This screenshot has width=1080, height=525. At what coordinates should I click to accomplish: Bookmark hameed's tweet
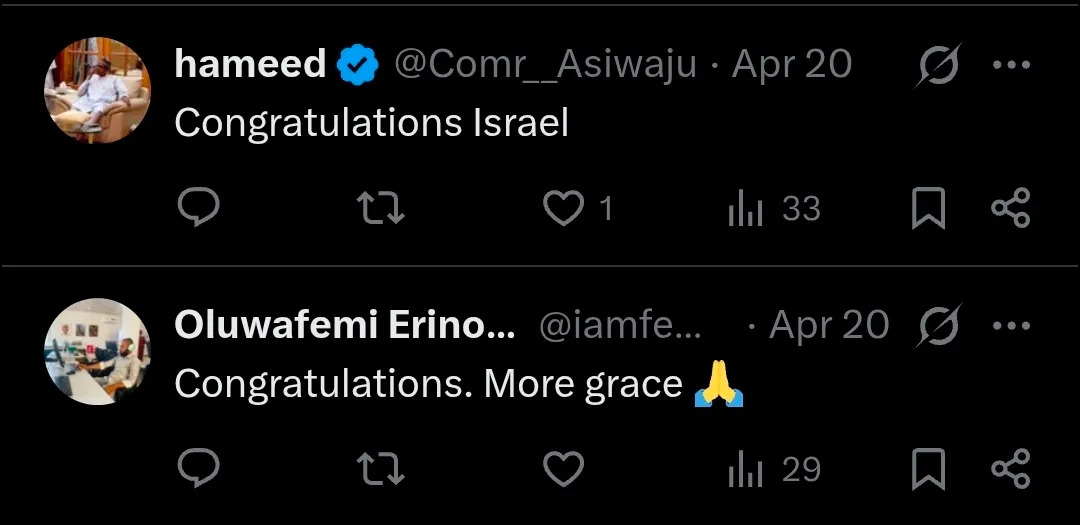point(928,209)
